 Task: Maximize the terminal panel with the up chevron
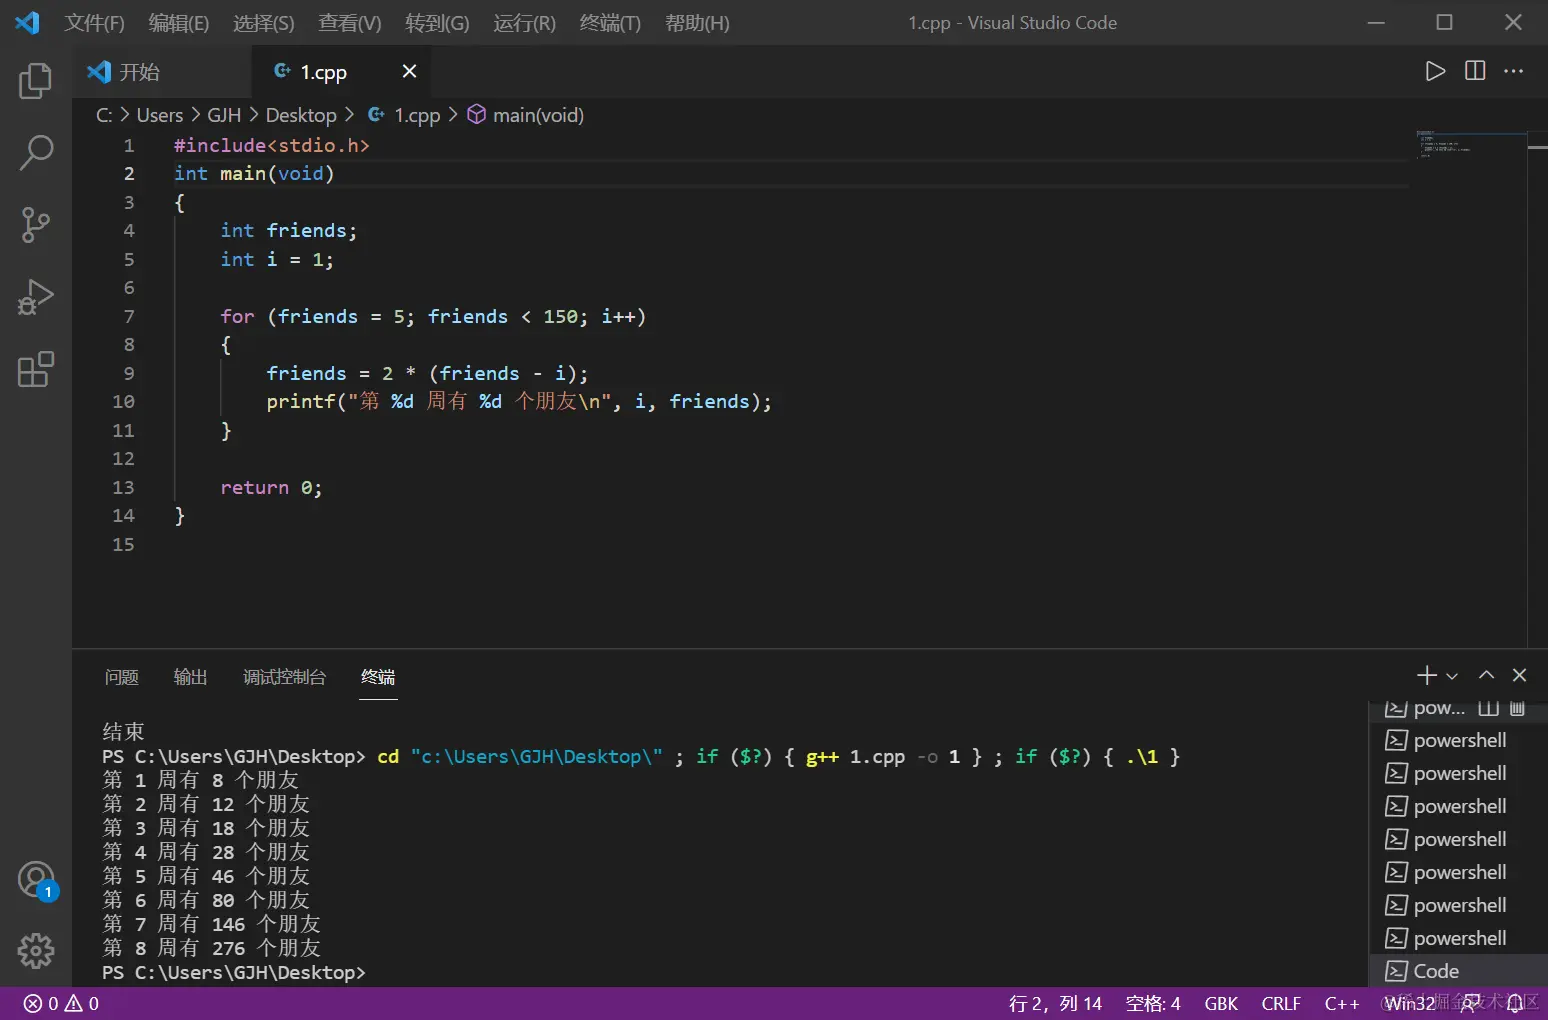pyautogui.click(x=1487, y=676)
